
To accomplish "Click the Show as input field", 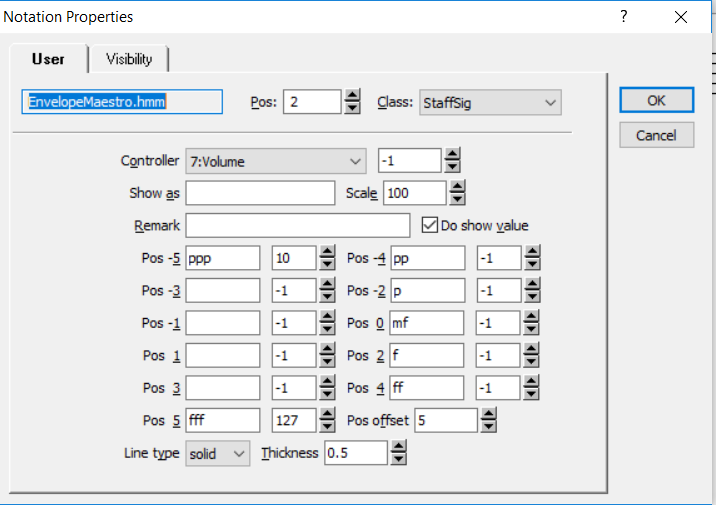I will (260, 193).
